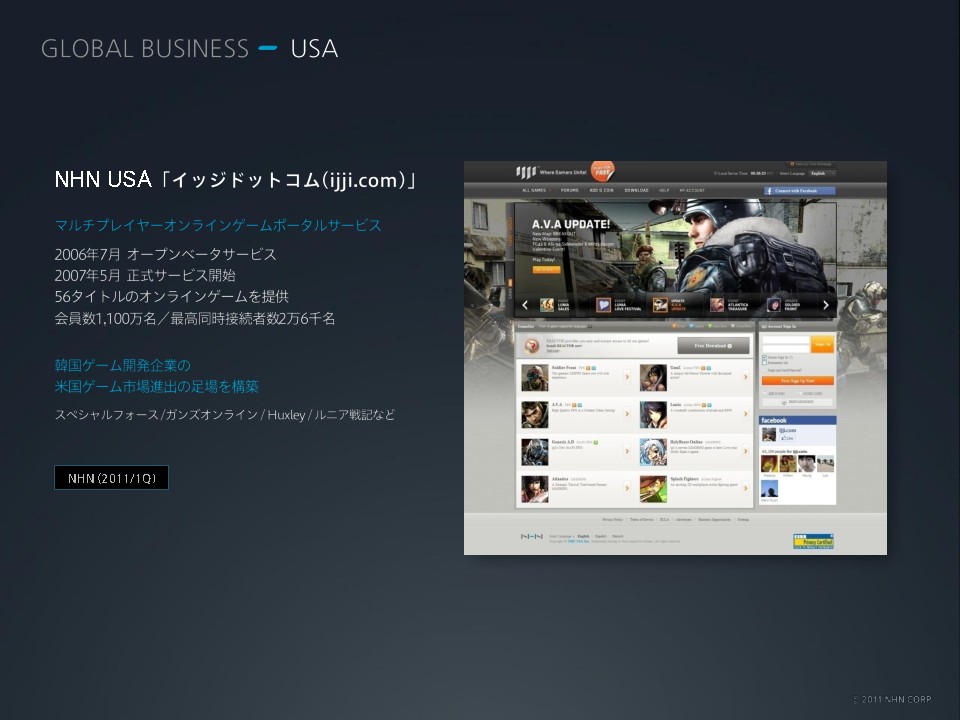960x720 pixels.
Task: Open A.V.A game thumbnail in list
Action: coord(534,415)
